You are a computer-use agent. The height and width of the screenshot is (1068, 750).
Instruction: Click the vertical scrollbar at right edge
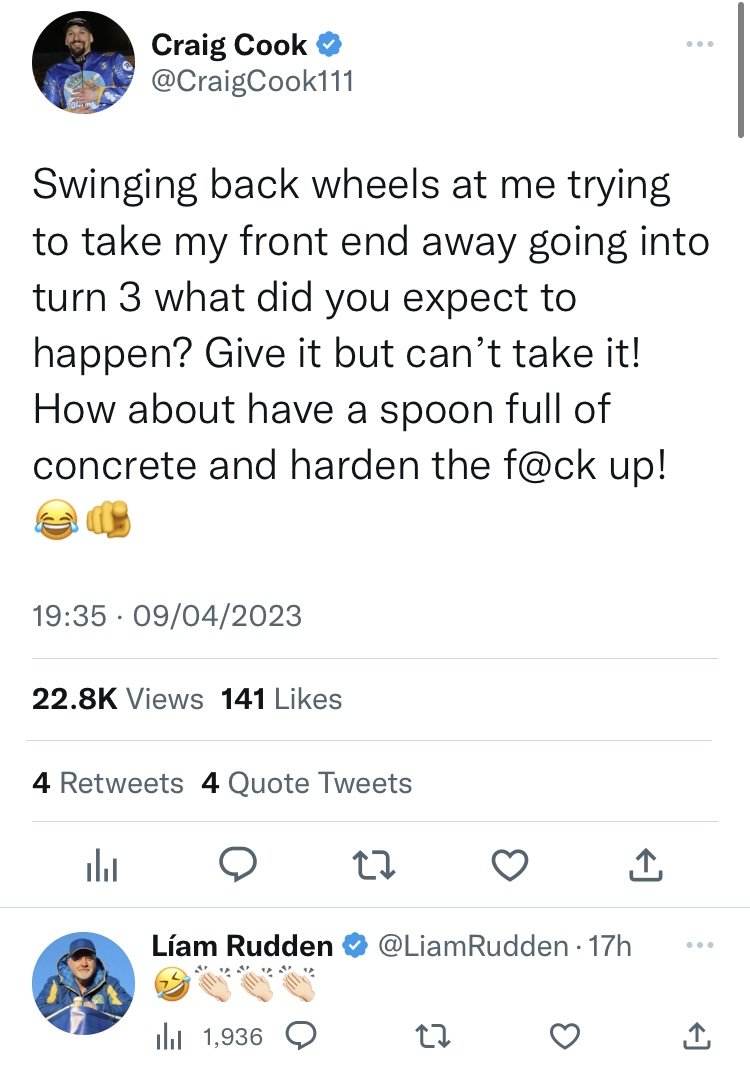[x=741, y=70]
